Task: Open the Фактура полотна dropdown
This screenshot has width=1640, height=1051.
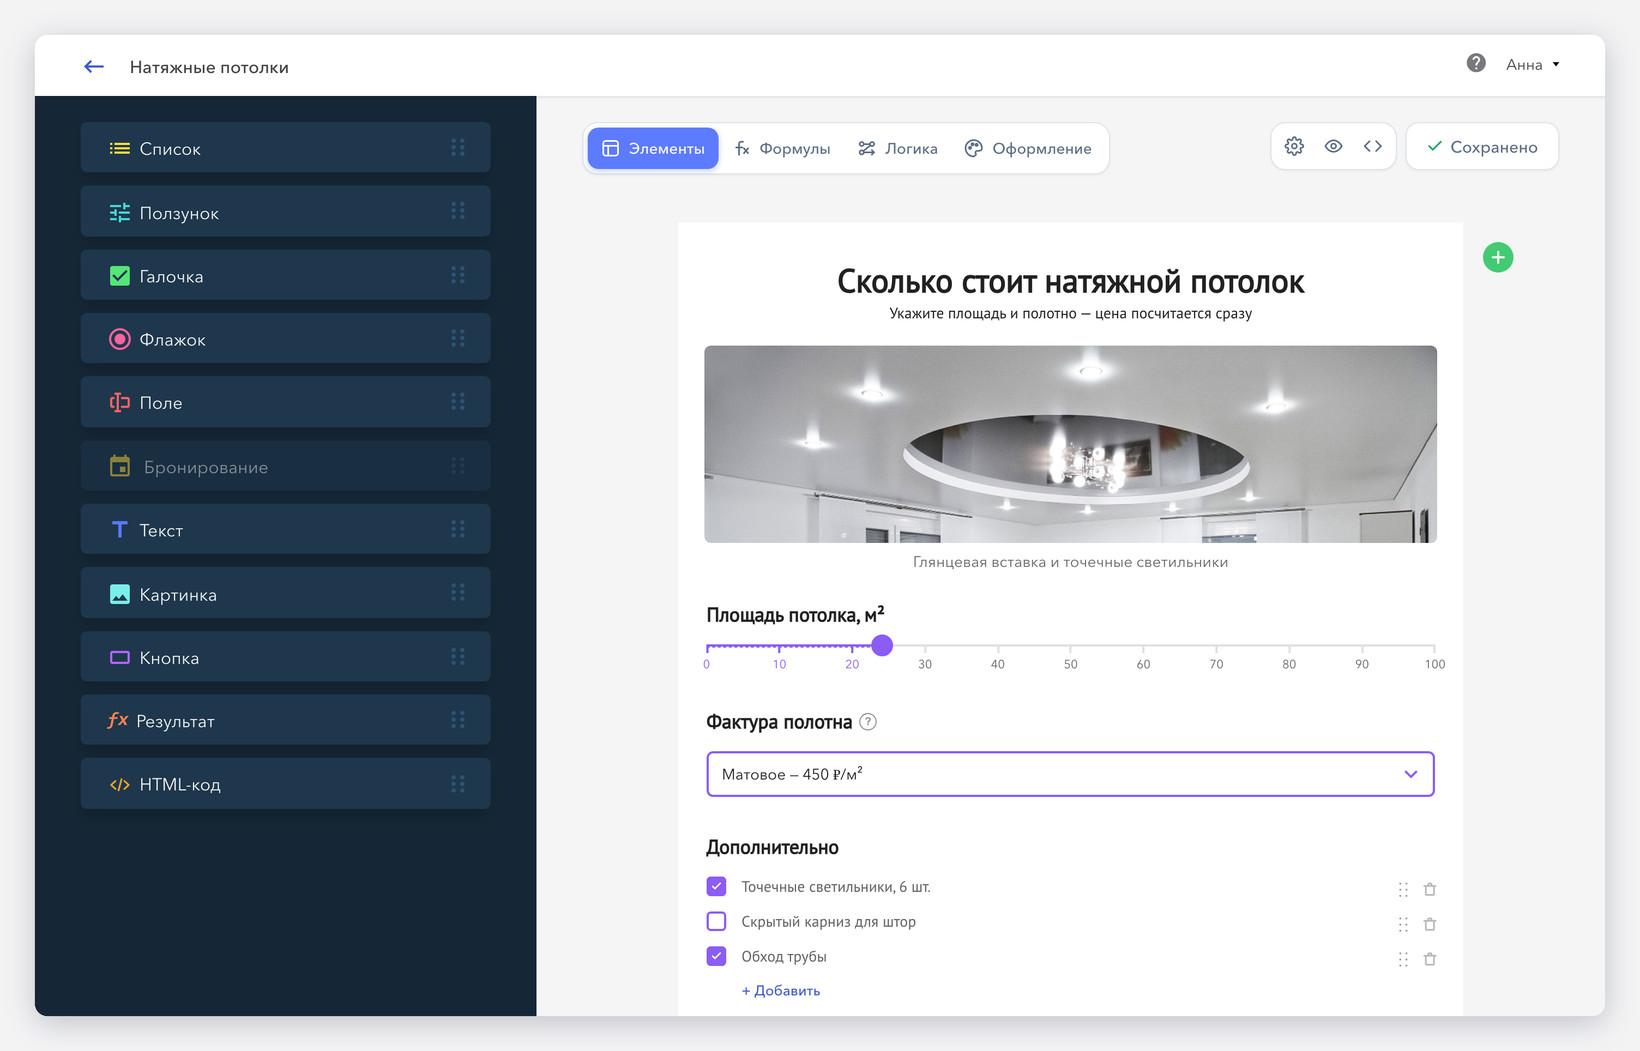Action: pos(1070,774)
